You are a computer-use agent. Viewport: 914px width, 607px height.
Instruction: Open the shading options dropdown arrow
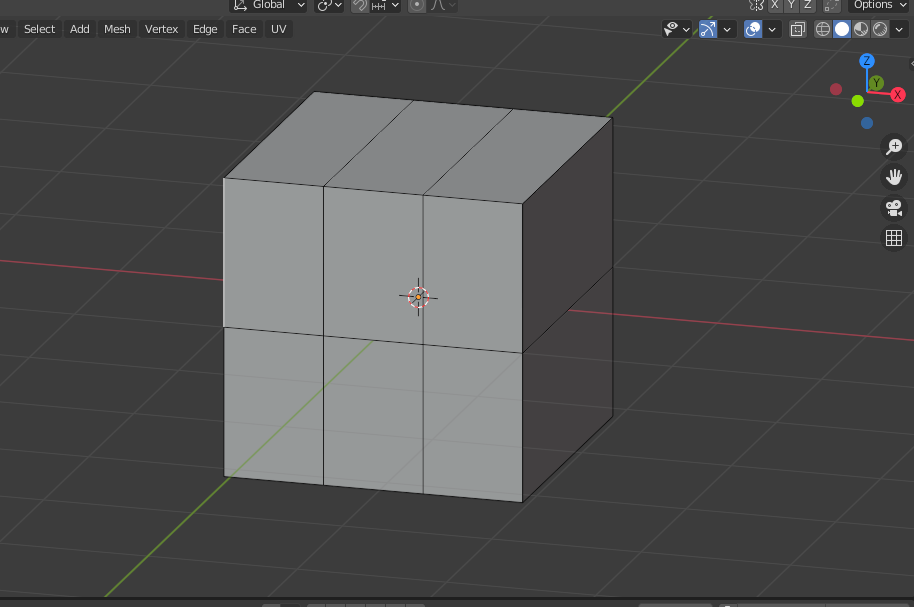(x=899, y=29)
